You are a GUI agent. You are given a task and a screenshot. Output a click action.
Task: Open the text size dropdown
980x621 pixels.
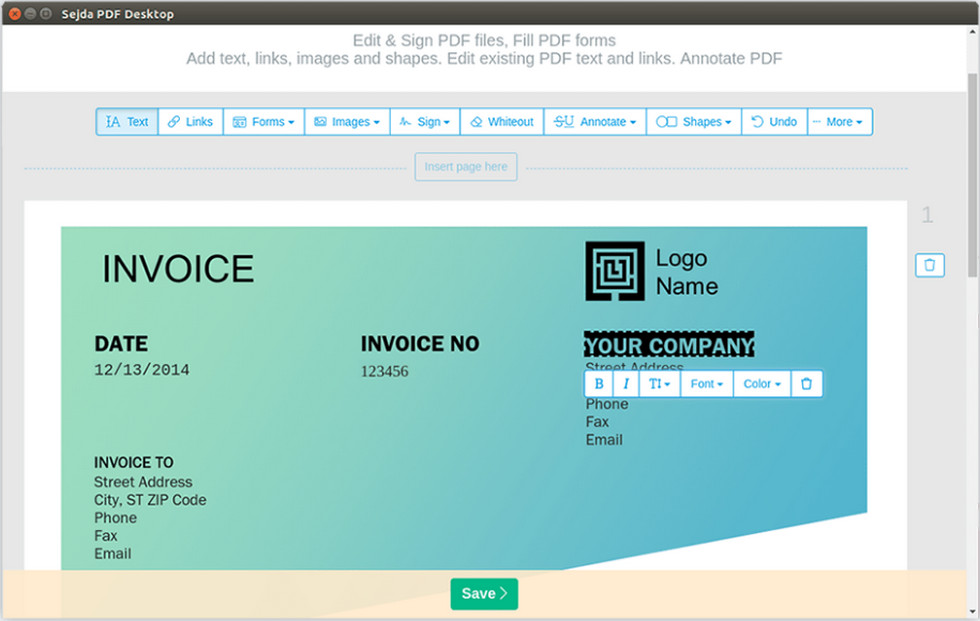click(659, 384)
